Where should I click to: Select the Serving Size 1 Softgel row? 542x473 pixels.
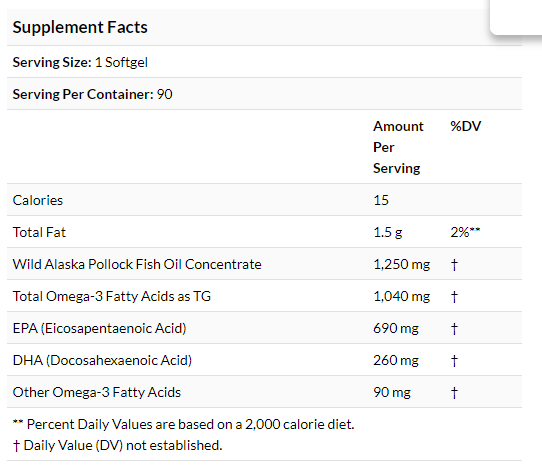point(264,62)
